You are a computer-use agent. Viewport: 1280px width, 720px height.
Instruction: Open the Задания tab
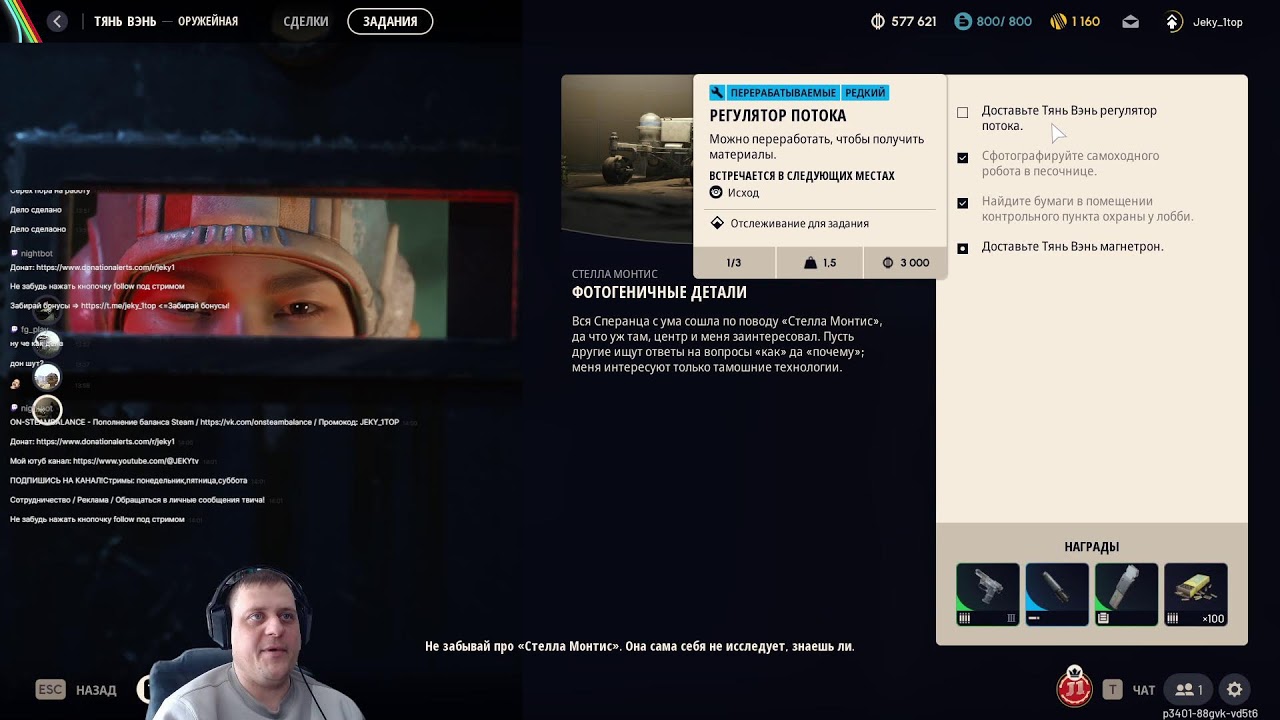pos(390,21)
